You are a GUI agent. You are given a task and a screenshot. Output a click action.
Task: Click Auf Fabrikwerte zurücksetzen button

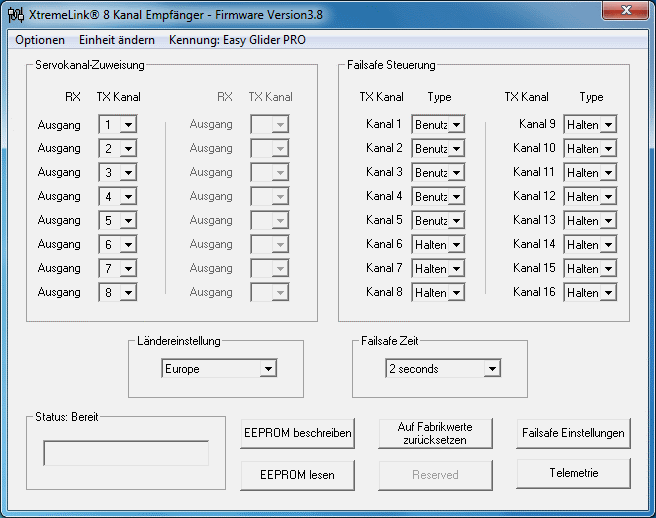(x=435, y=433)
